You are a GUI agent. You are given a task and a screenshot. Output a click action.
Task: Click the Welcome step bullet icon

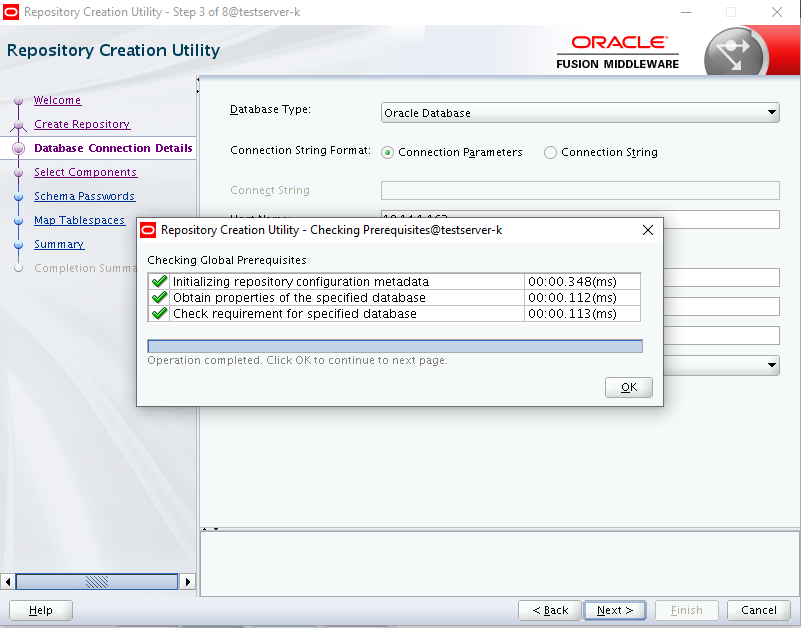pyautogui.click(x=18, y=101)
